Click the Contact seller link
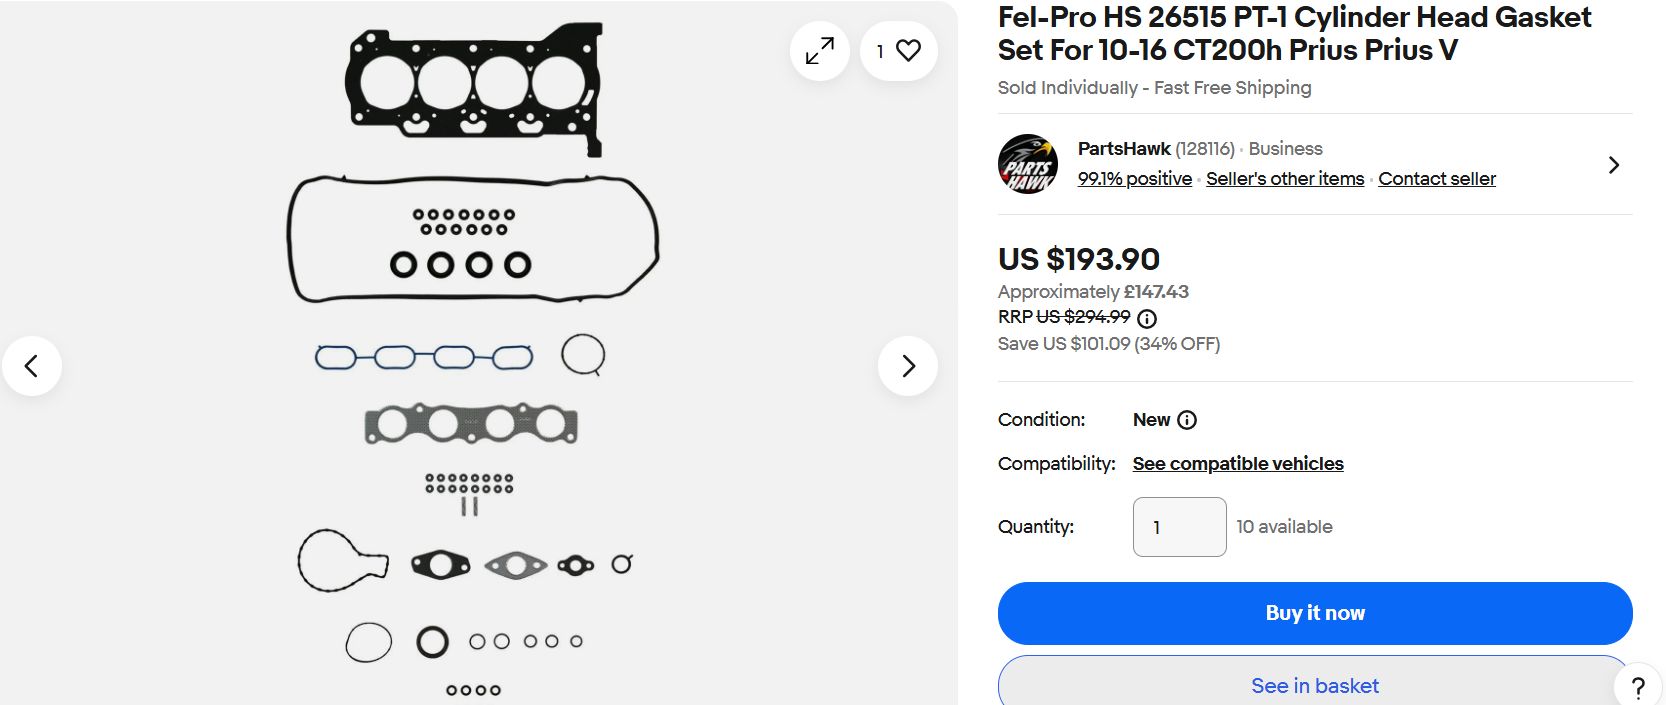The image size is (1666, 705). pyautogui.click(x=1436, y=179)
